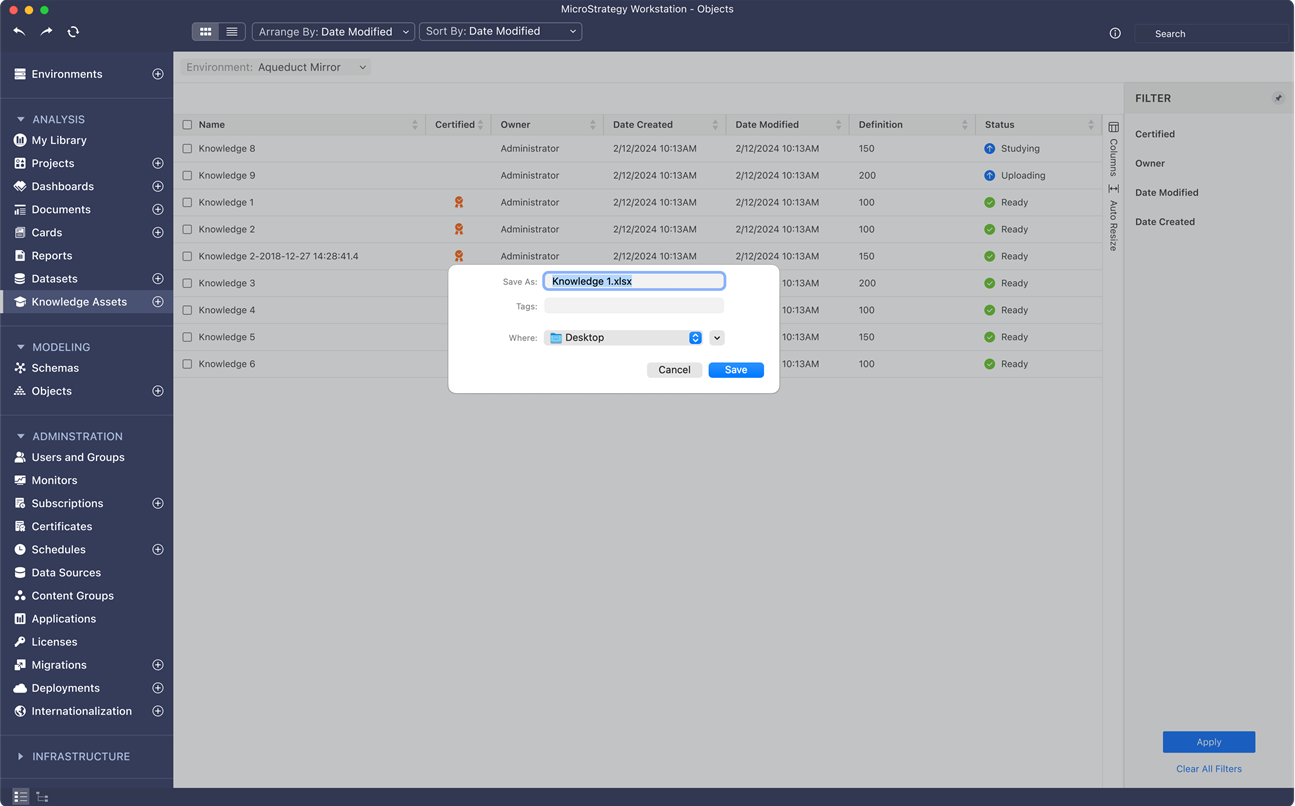Open the Arrange By dropdown
Image resolution: width=1295 pixels, height=806 pixels.
coord(333,32)
